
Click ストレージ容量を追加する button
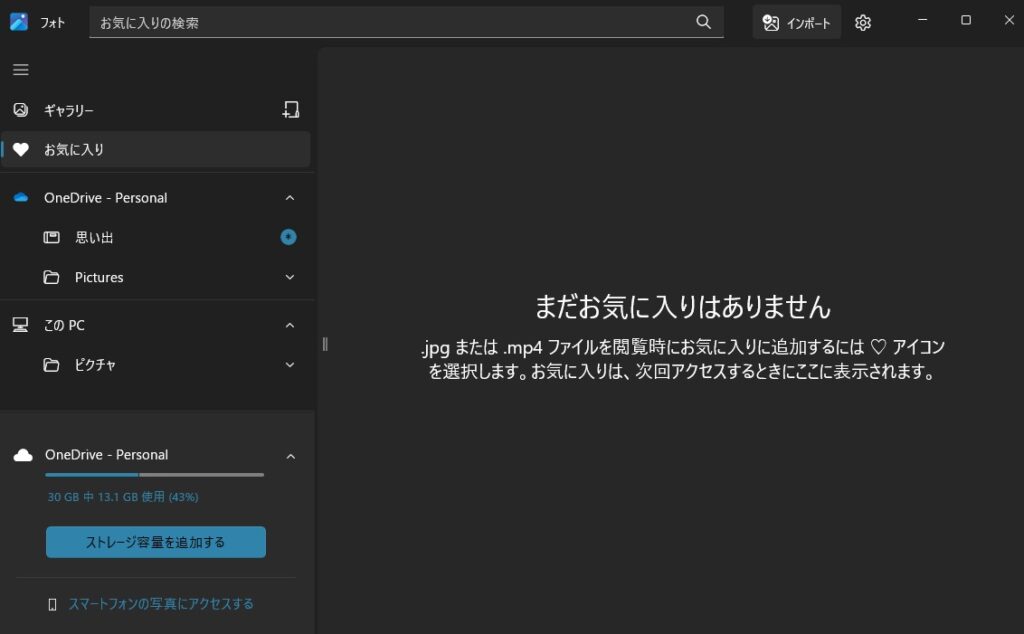click(156, 542)
